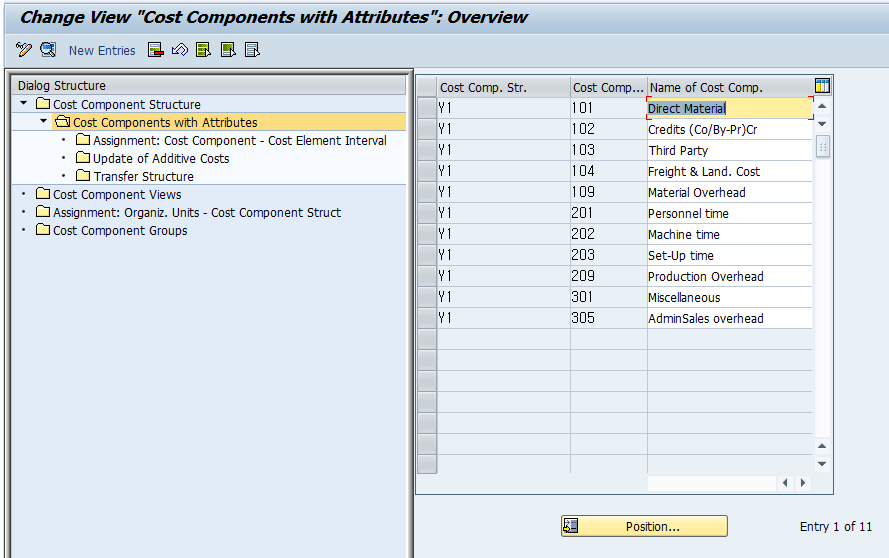
Task: Click the table scroll left arrow
Action: (785, 483)
